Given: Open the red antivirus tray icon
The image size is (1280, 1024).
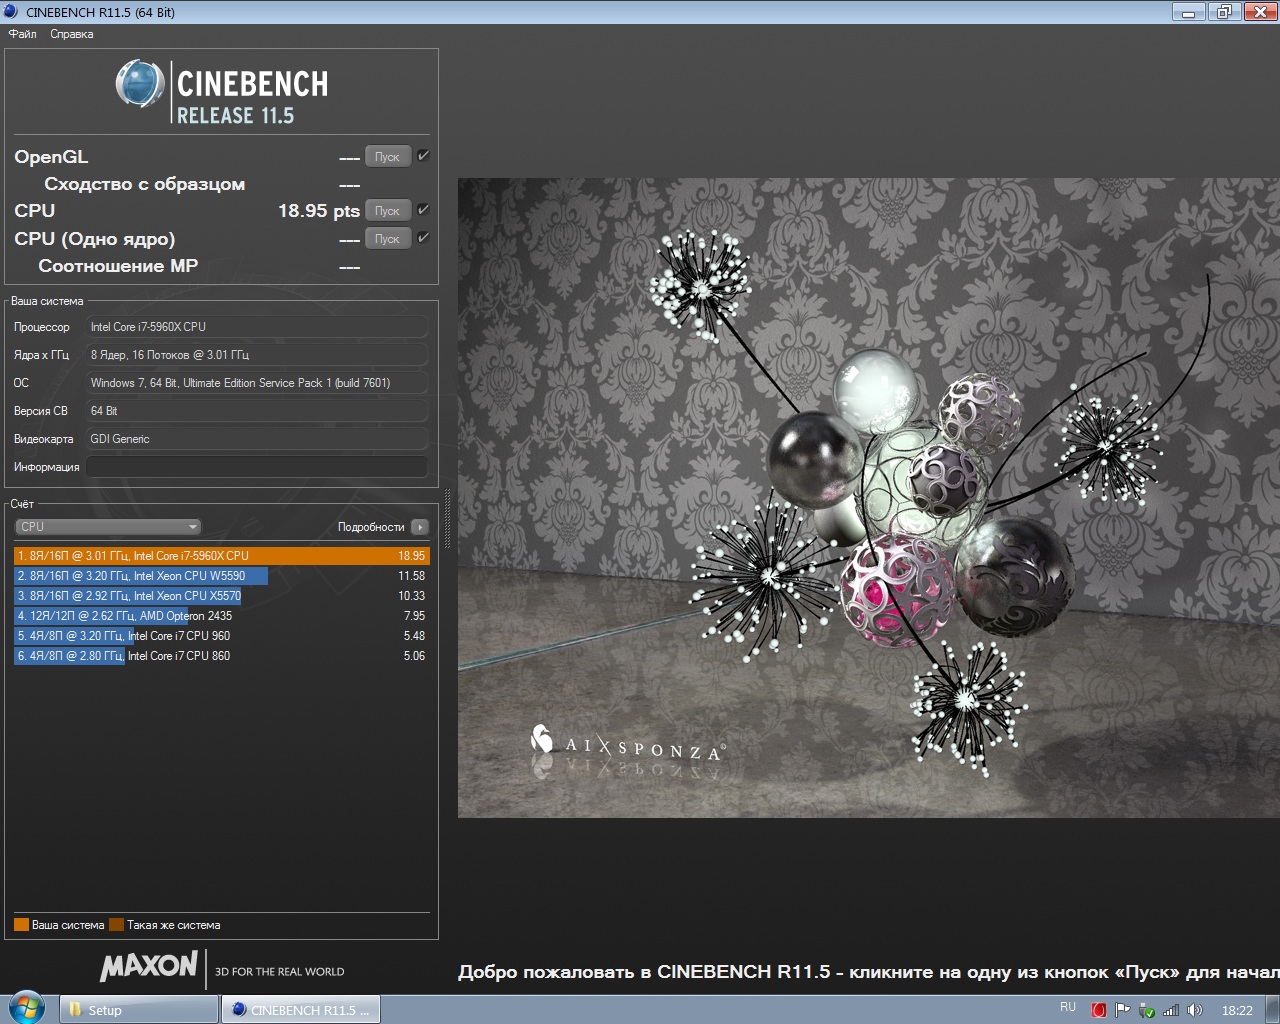Looking at the screenshot, I should click(x=1099, y=1010).
